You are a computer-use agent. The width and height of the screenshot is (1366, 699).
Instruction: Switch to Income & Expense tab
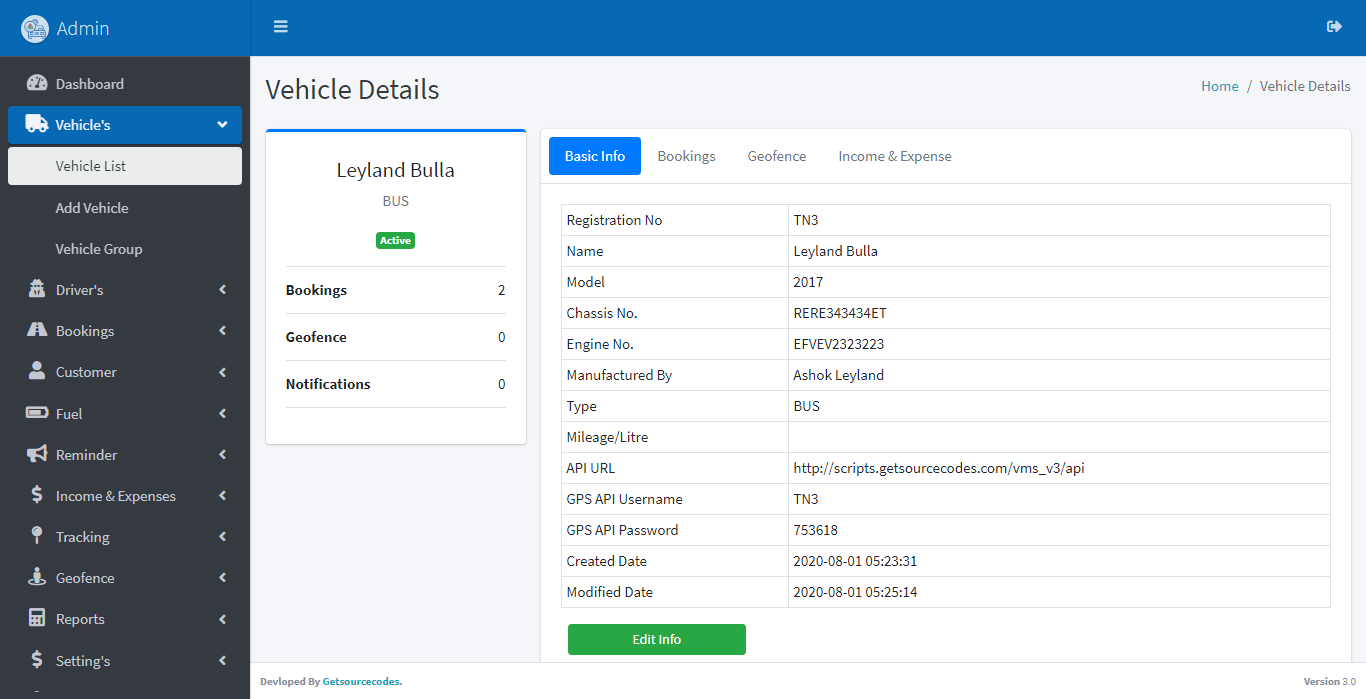click(895, 156)
